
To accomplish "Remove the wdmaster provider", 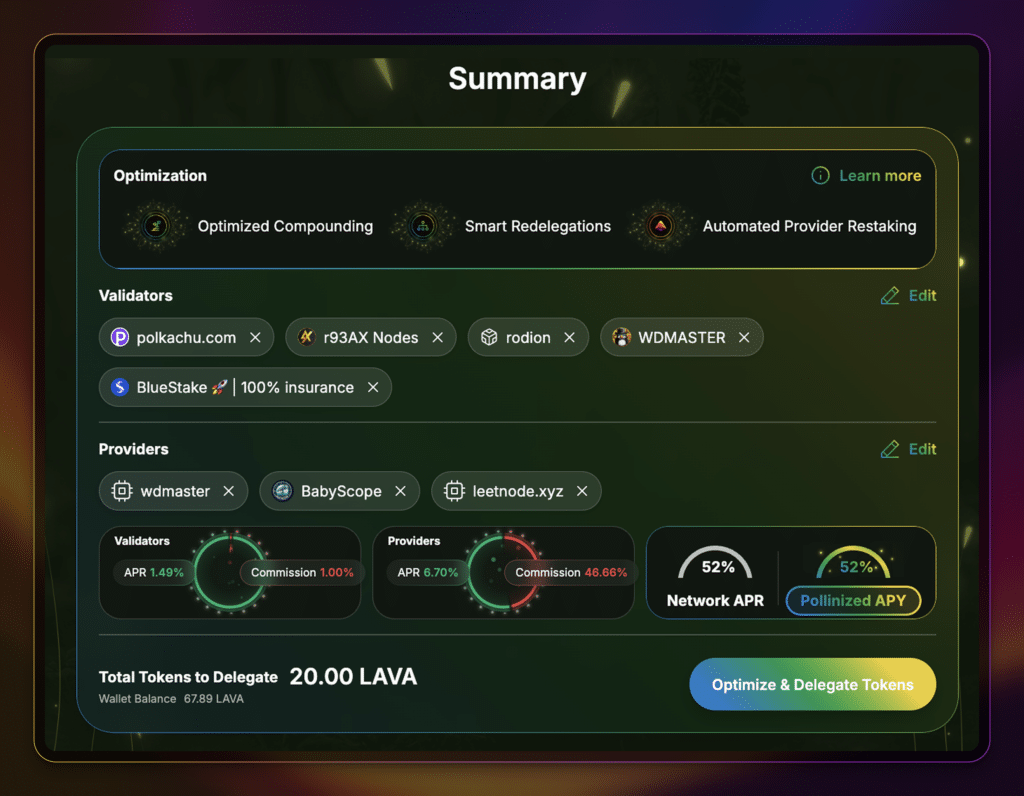I will pos(229,491).
